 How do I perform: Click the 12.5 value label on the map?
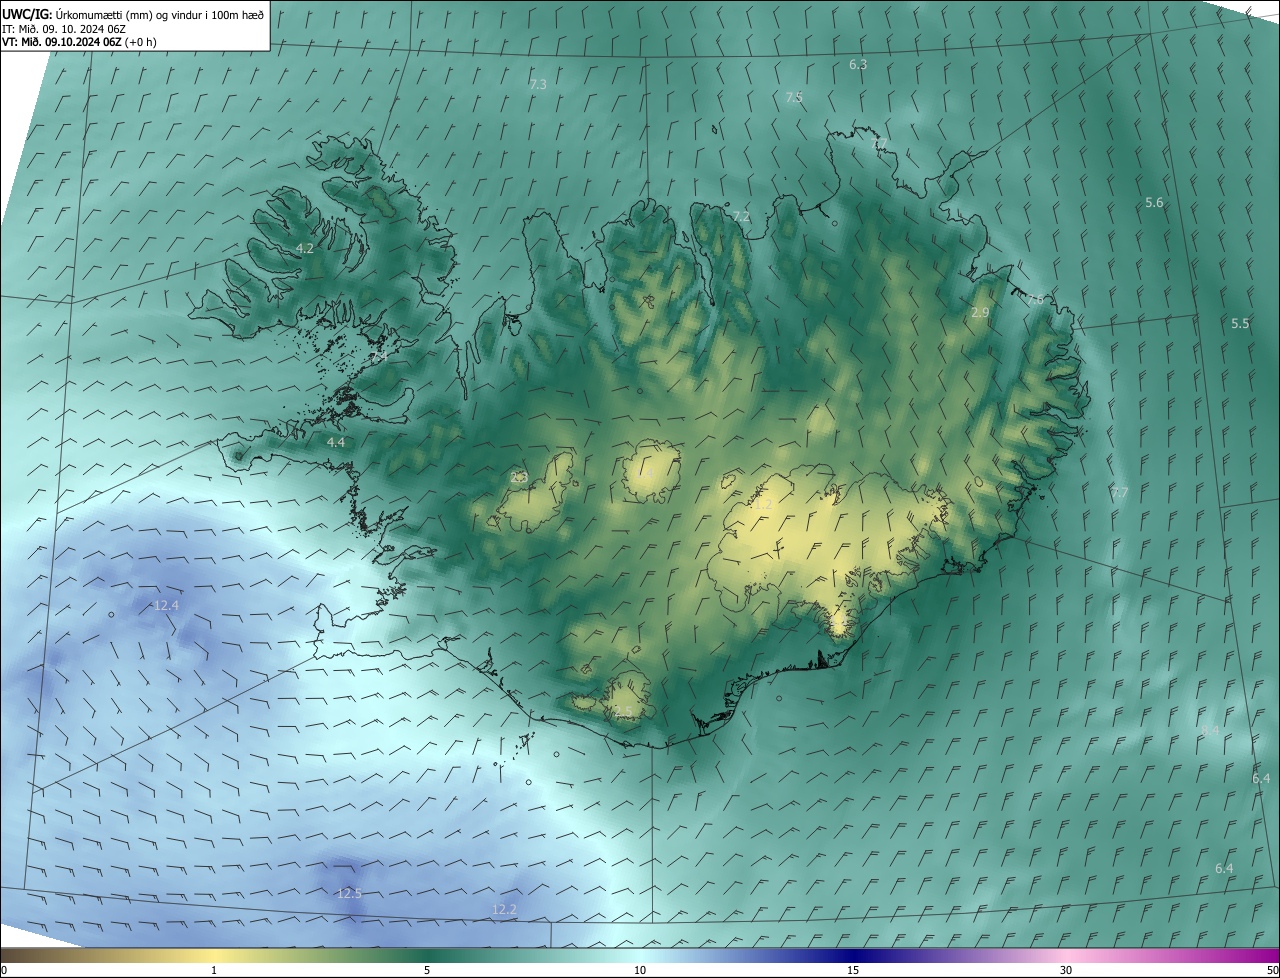coord(349,893)
